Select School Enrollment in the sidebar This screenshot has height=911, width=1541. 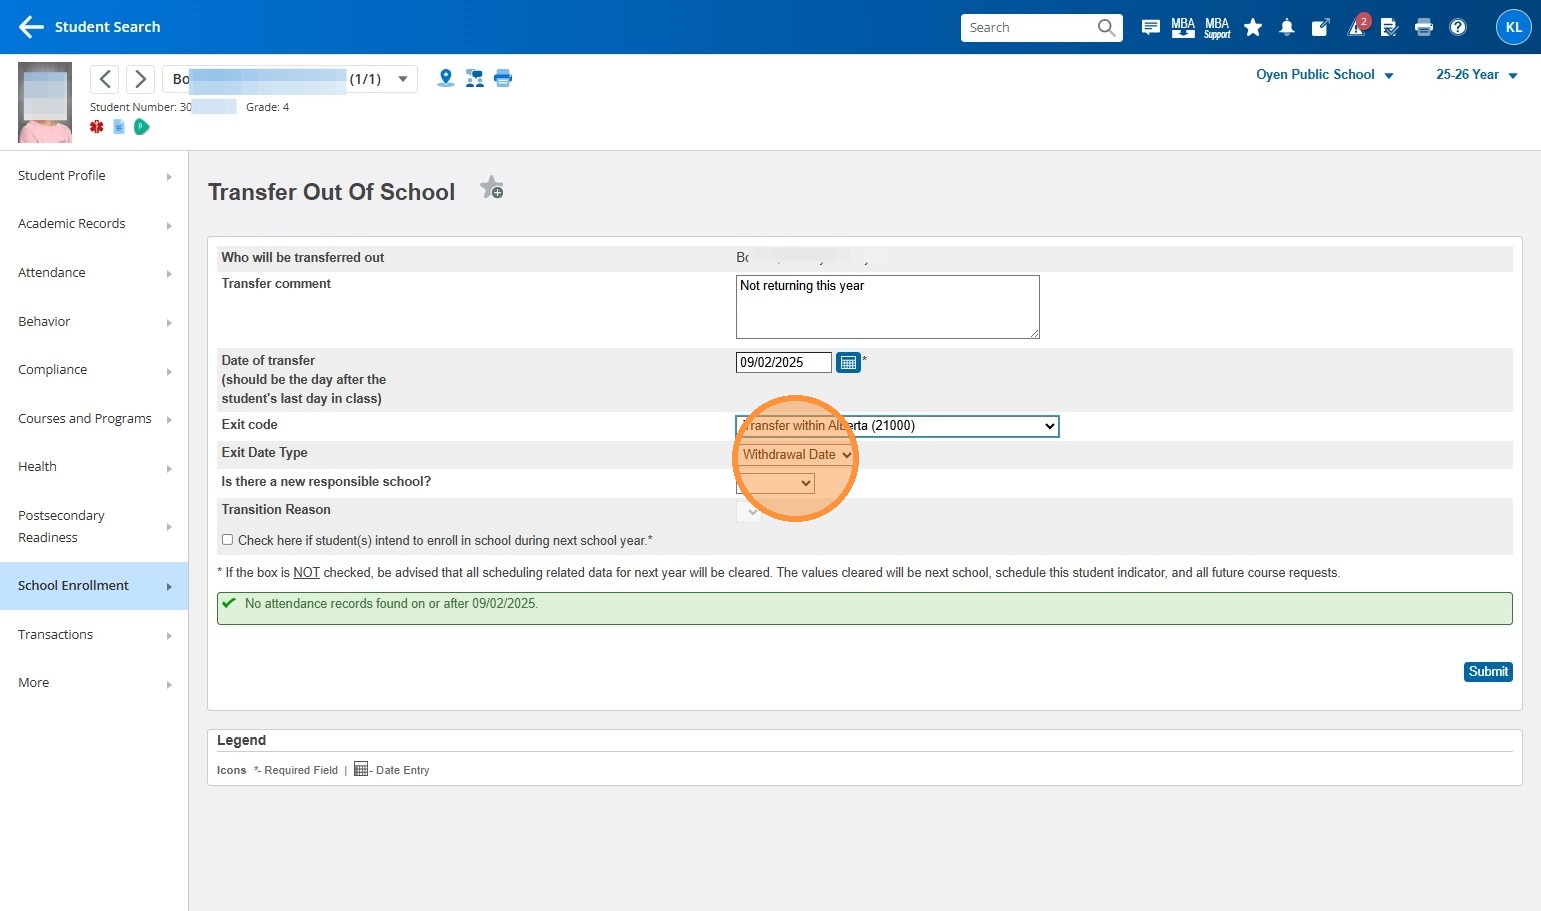click(94, 586)
